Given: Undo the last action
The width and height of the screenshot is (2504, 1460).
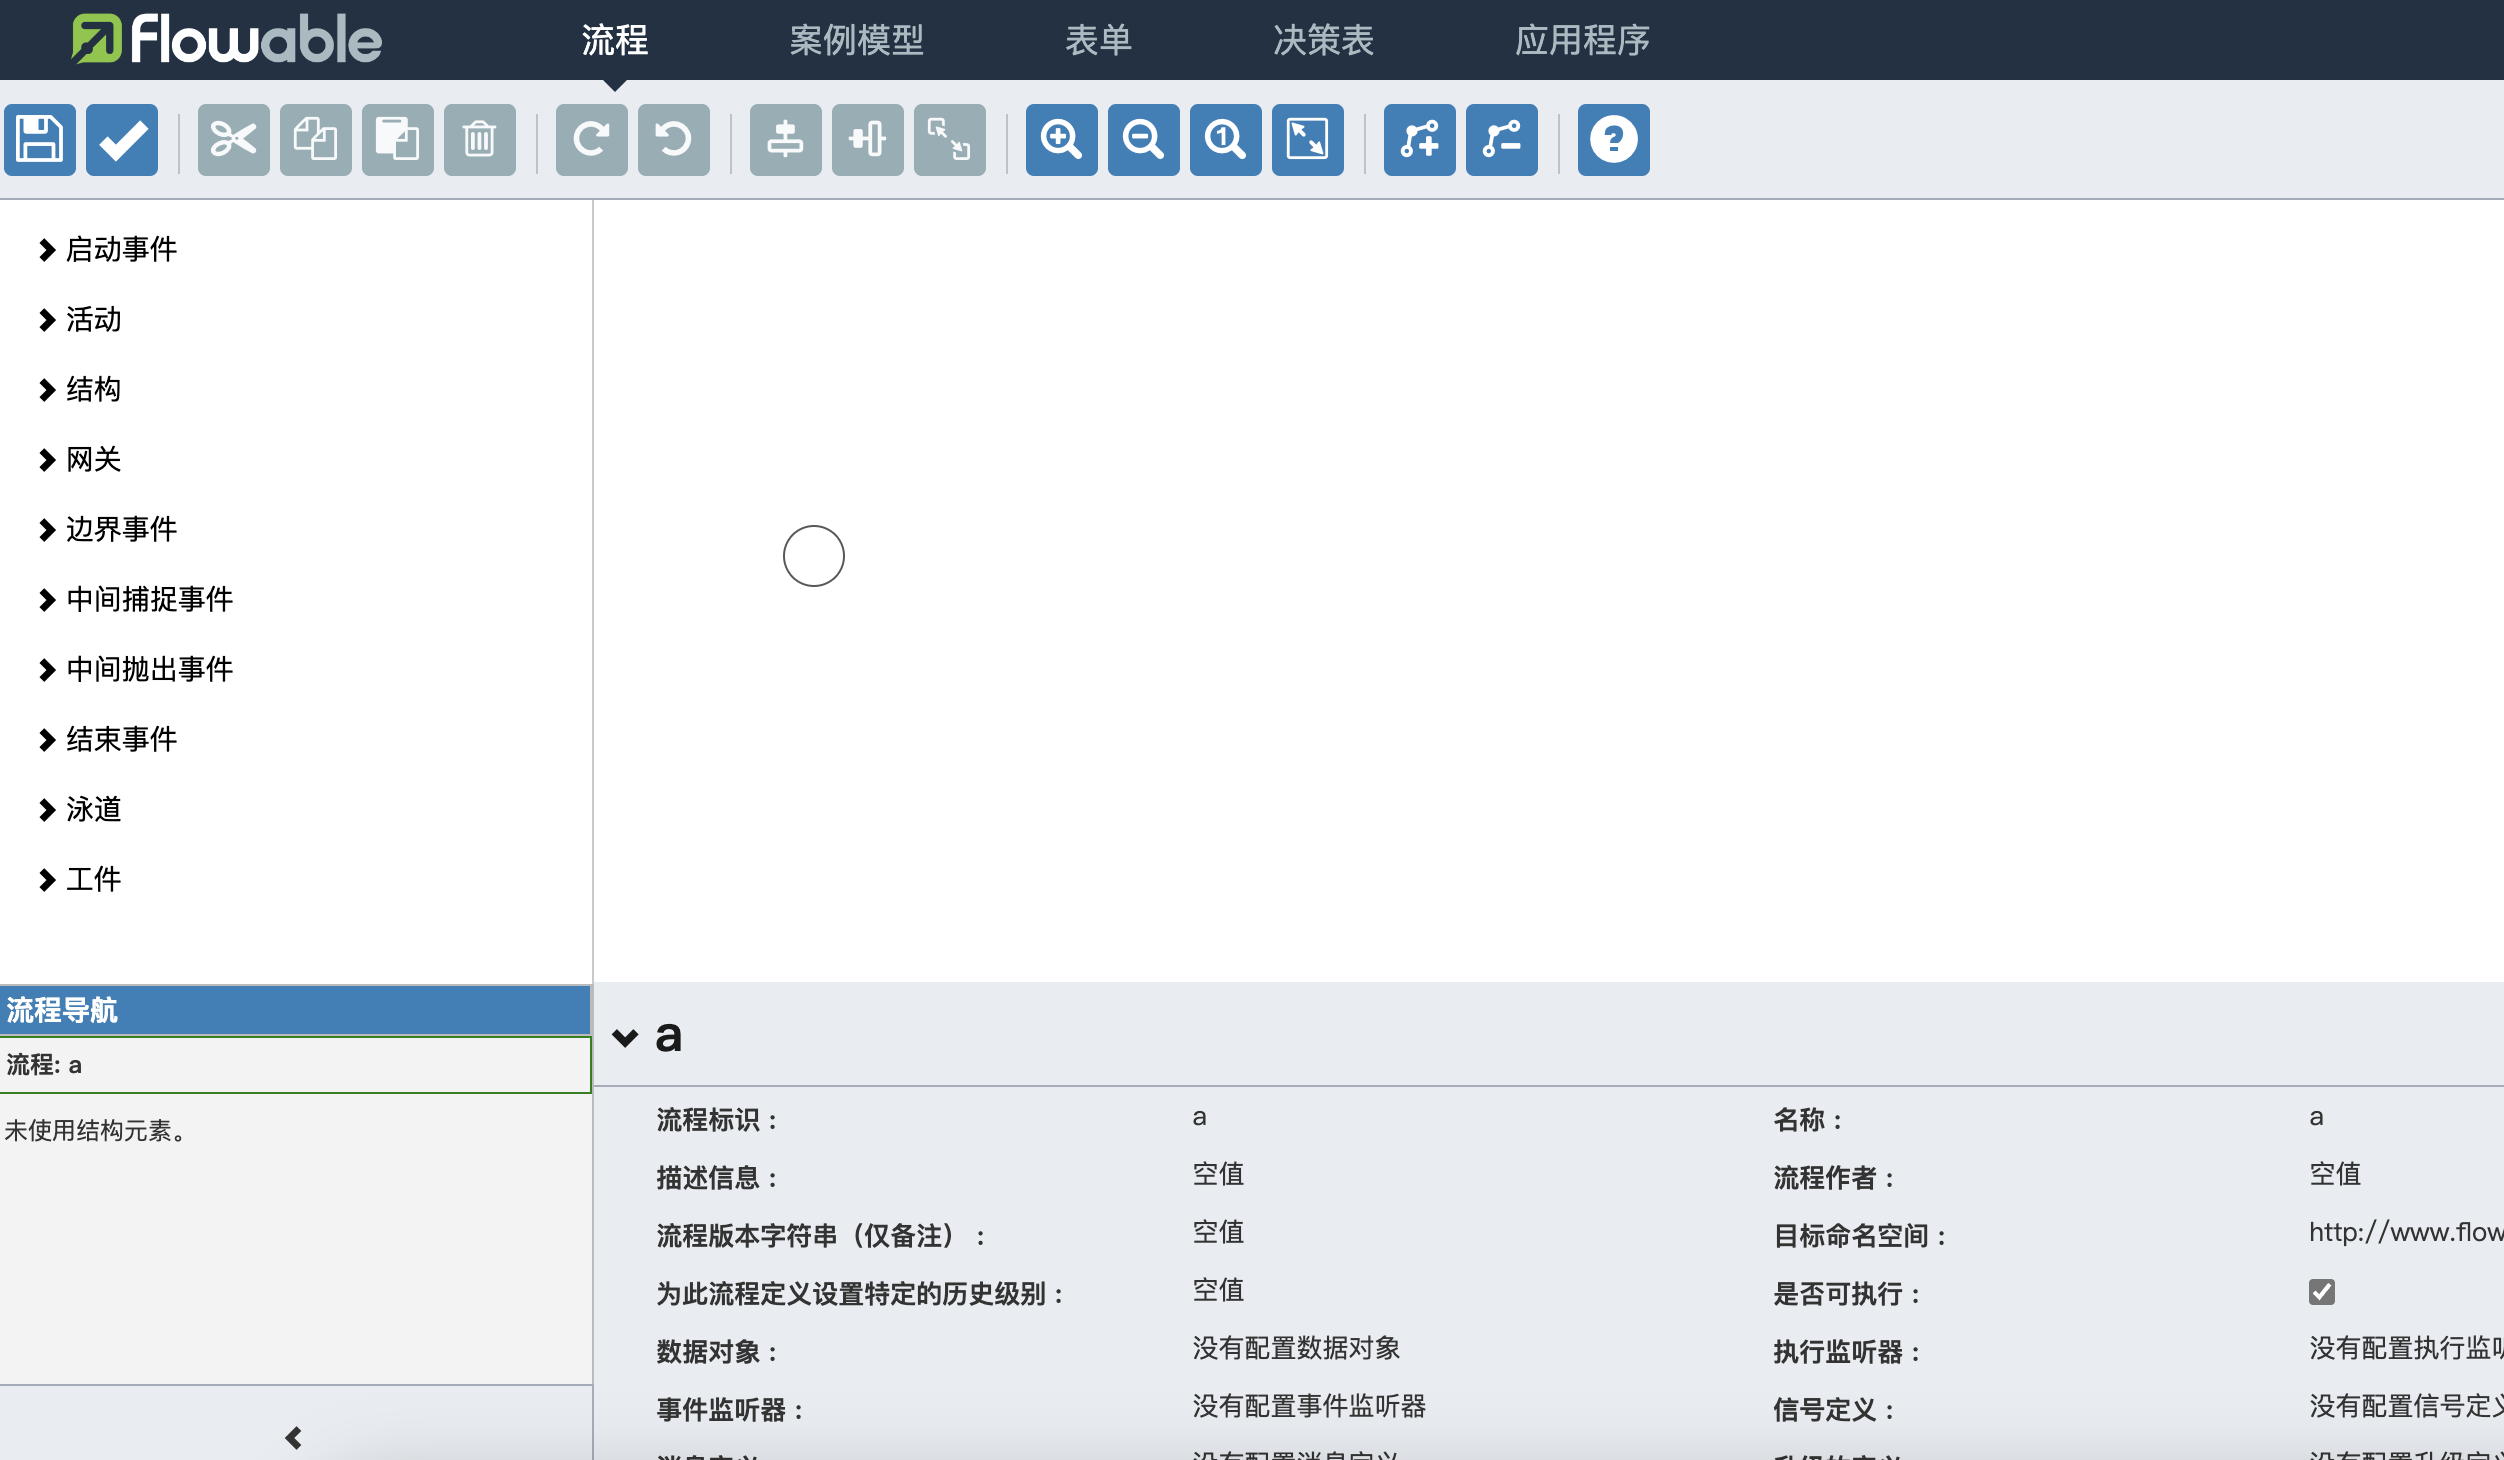Looking at the screenshot, I should point(674,140).
